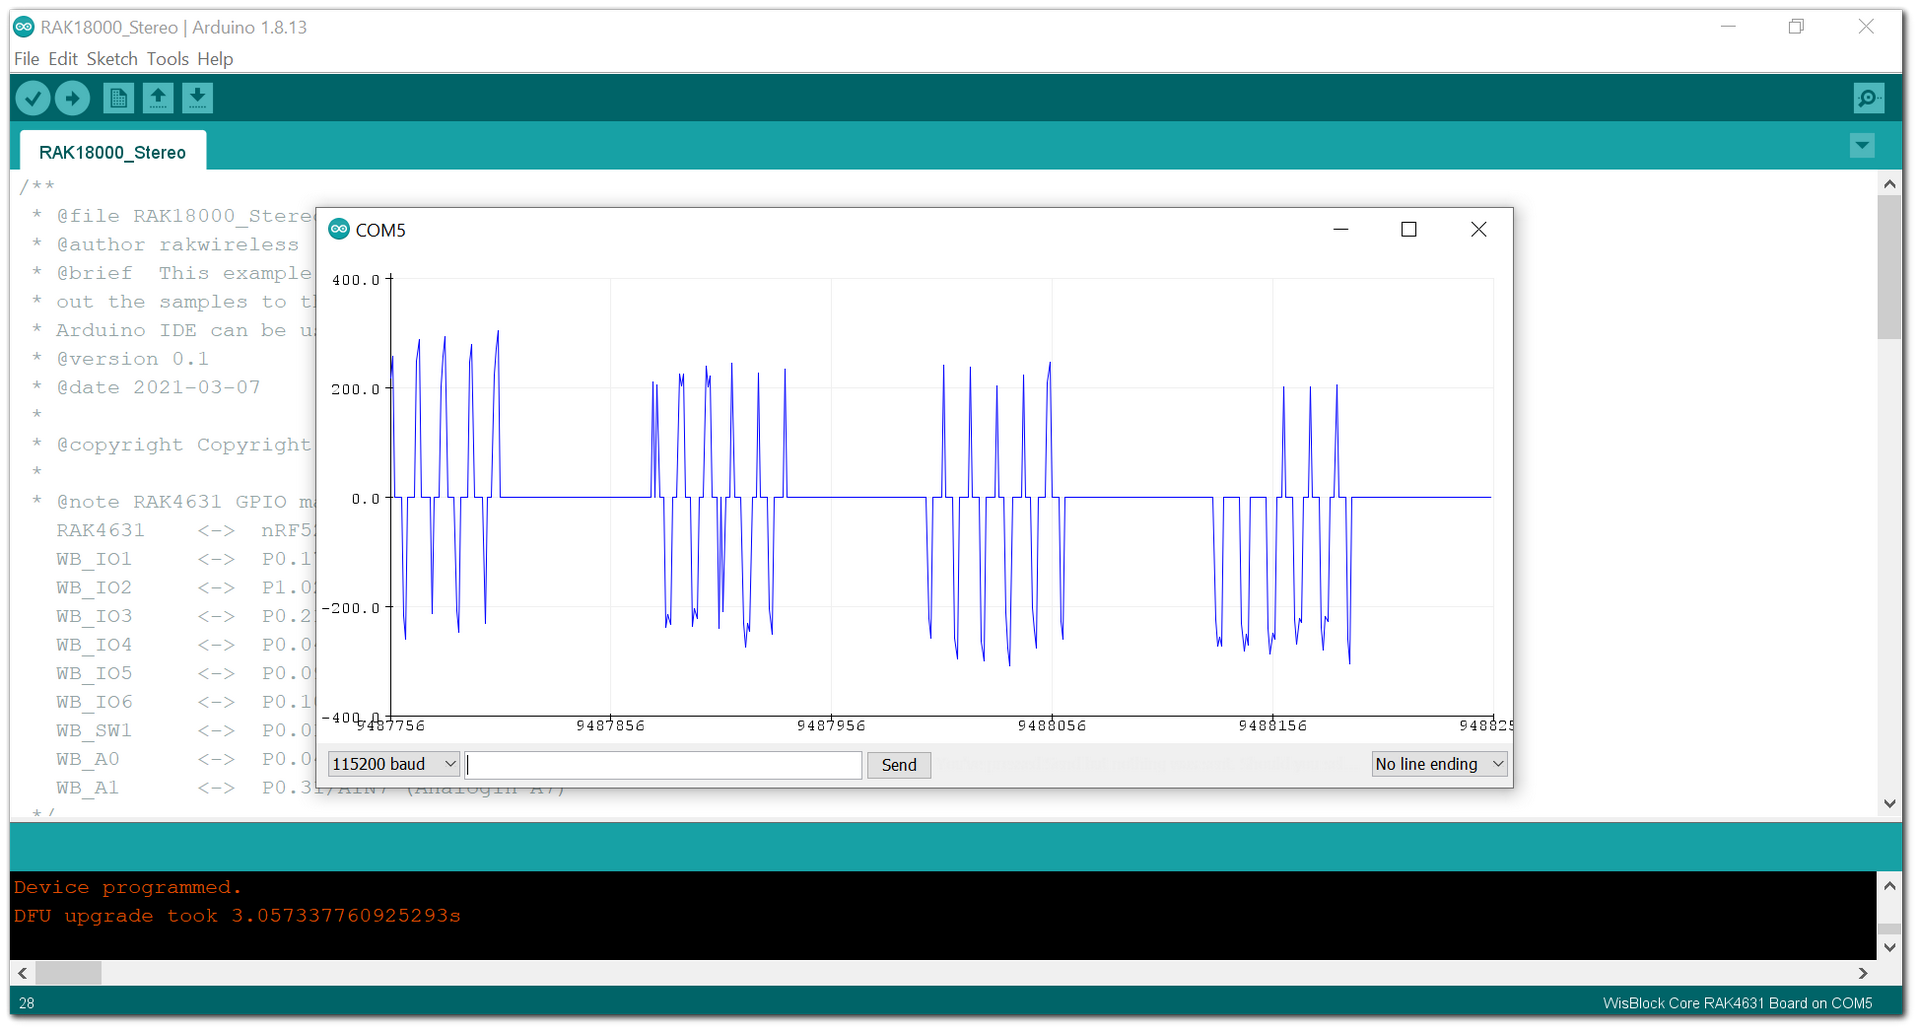Open the No line ending dropdown

pyautogui.click(x=1440, y=764)
